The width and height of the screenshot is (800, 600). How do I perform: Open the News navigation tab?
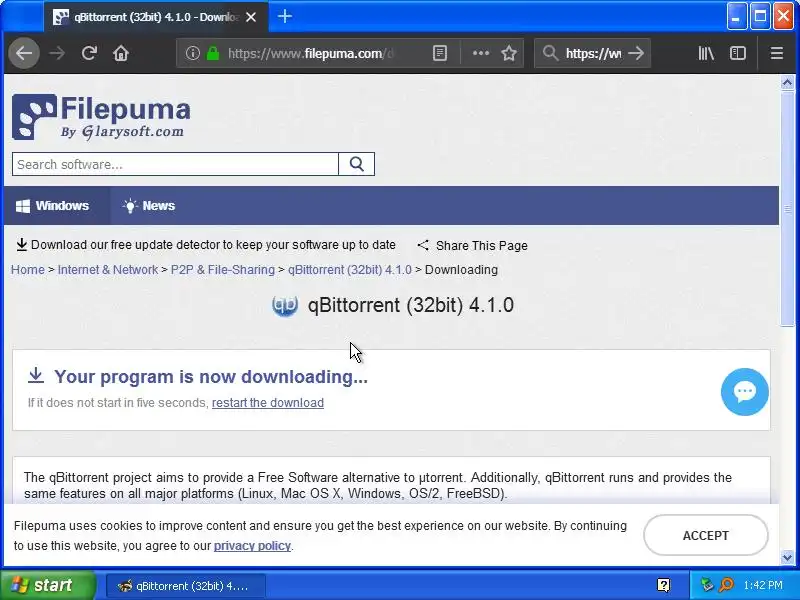[x=149, y=206]
